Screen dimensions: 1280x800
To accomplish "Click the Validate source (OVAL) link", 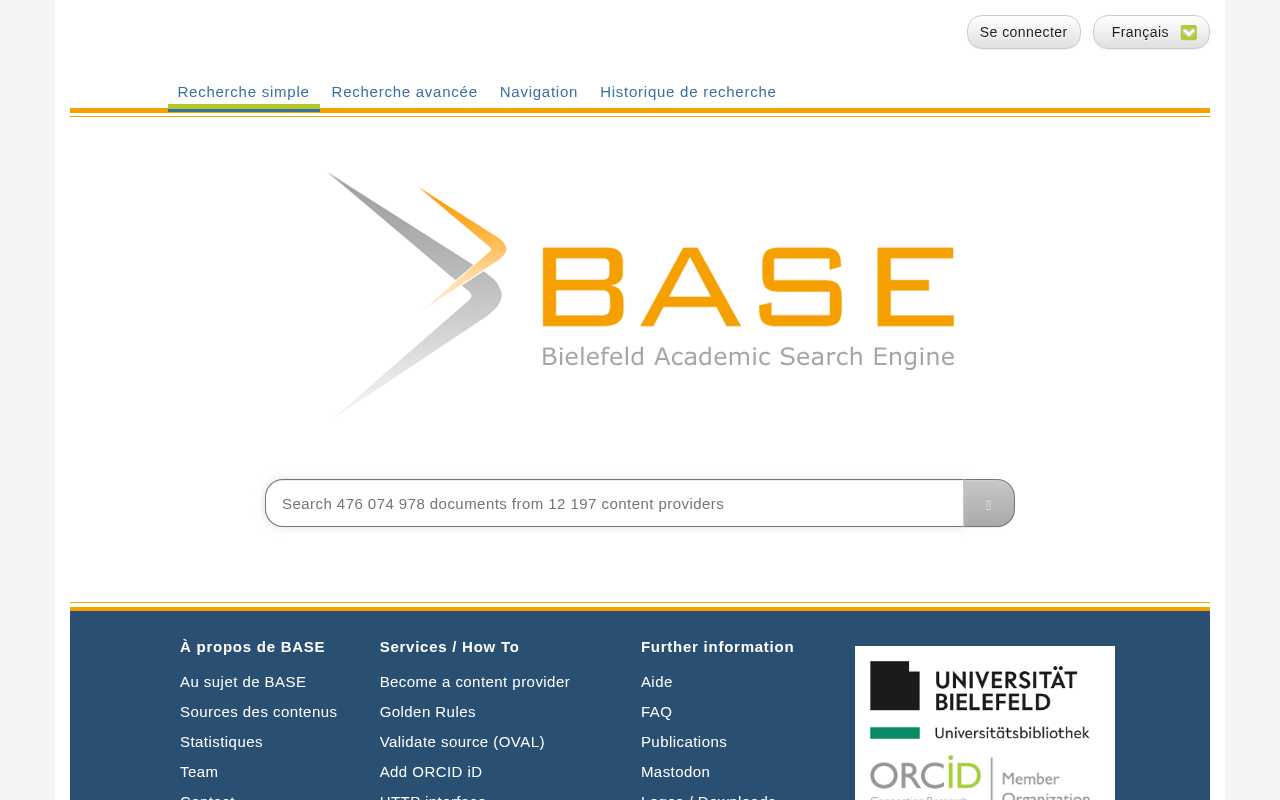I will [x=462, y=741].
